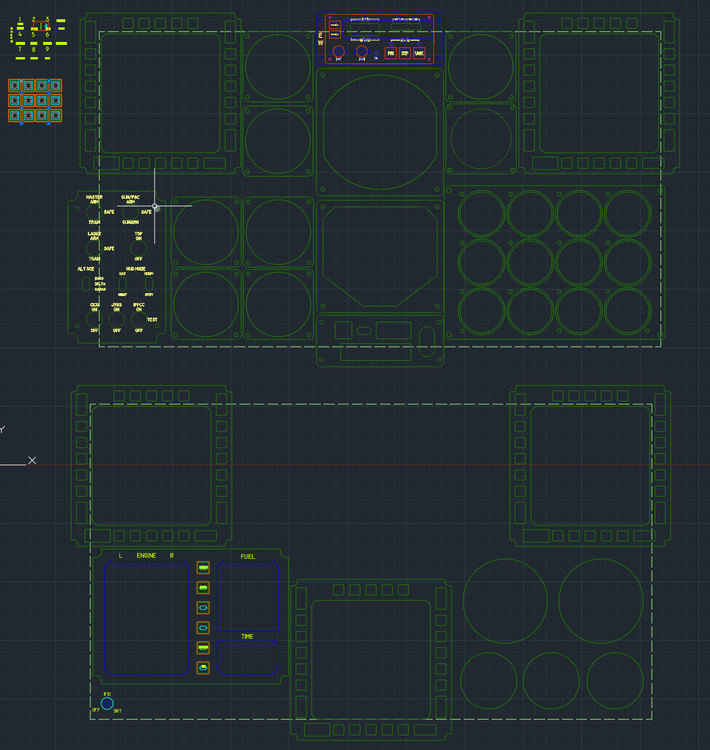Select the TIME display blue rectangle
Viewport: 710px width, 750px height.
point(247,657)
